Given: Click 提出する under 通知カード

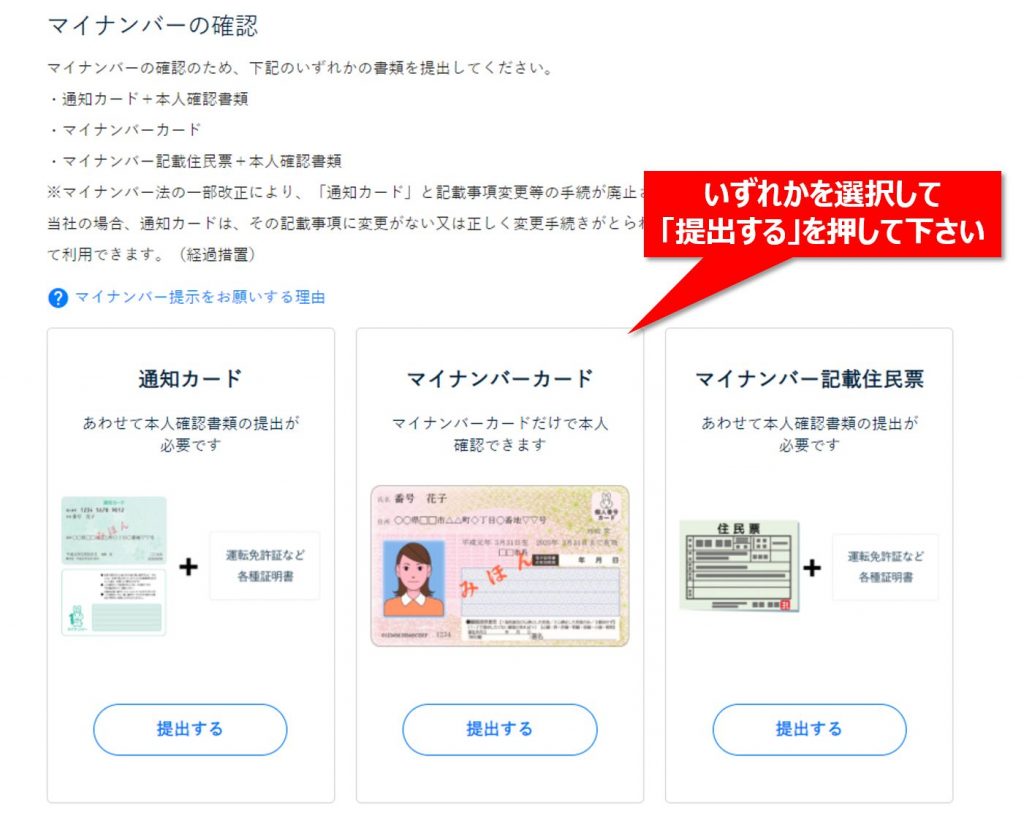Looking at the screenshot, I should coord(190,729).
